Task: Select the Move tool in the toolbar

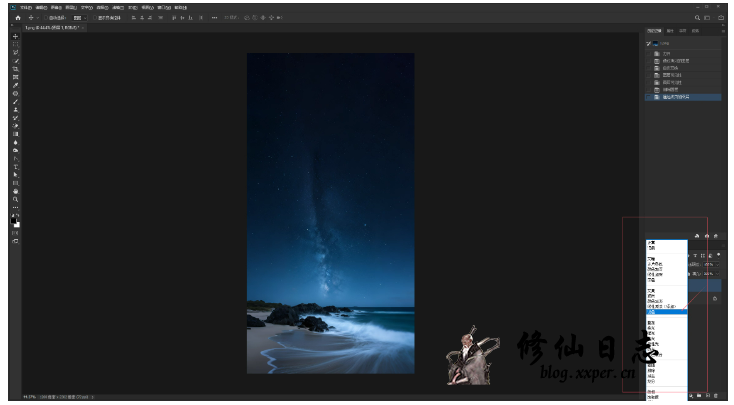Action: [15, 37]
